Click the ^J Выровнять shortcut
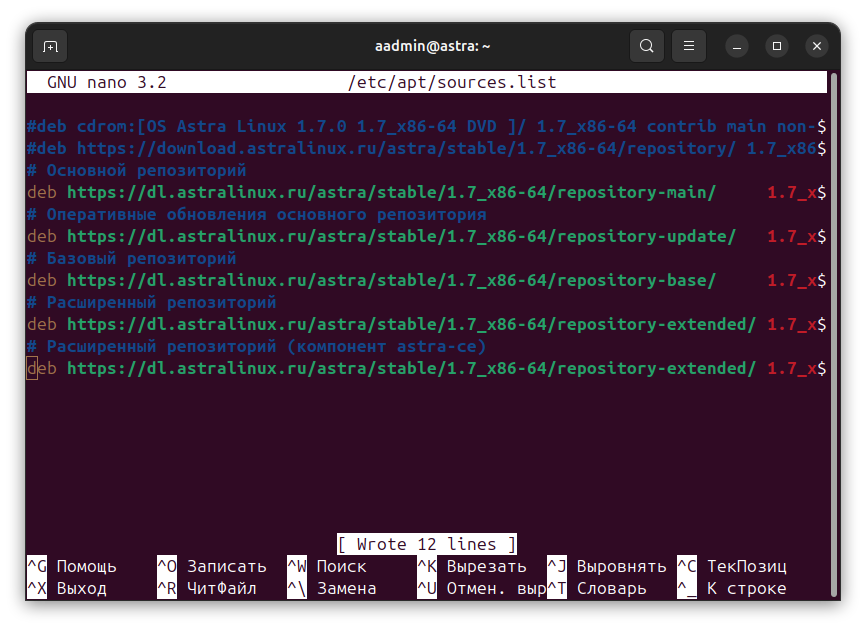 pos(607,567)
